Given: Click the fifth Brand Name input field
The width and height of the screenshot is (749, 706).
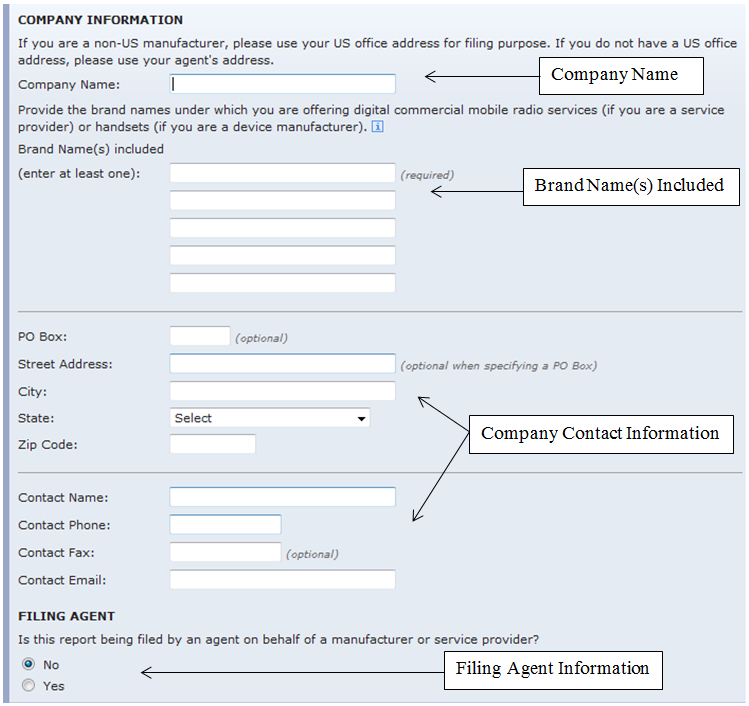Looking at the screenshot, I should pos(283,283).
